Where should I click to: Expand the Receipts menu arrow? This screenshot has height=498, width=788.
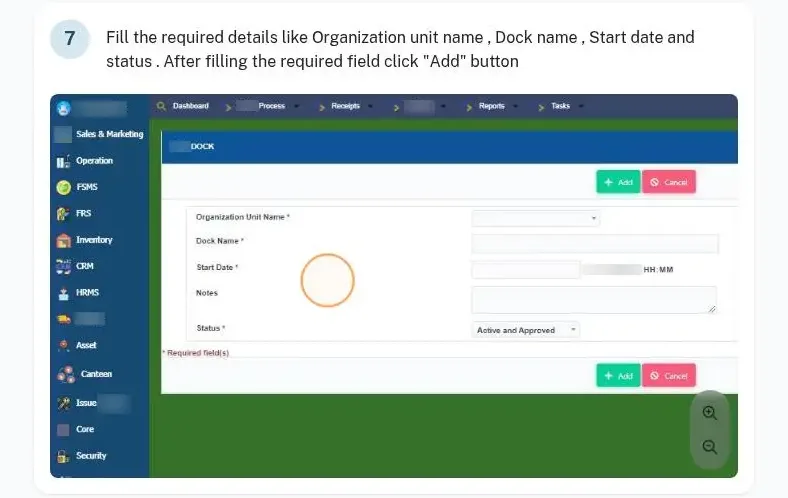point(370,106)
